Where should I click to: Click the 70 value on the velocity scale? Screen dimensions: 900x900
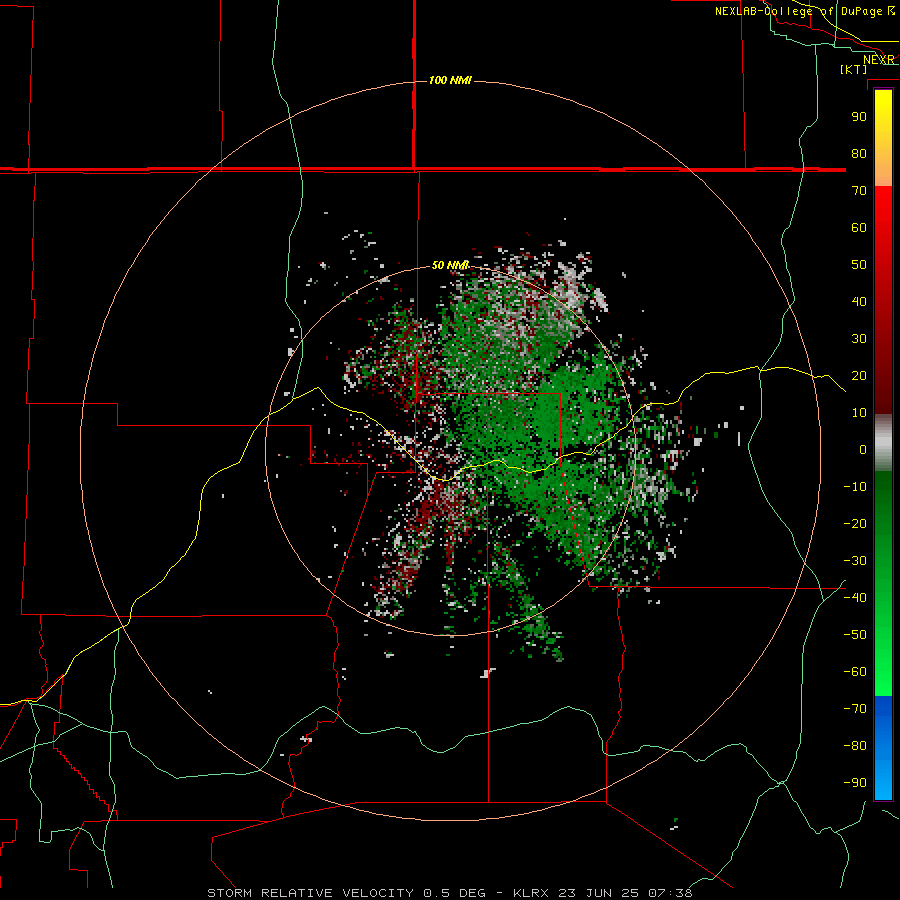[x=859, y=191]
